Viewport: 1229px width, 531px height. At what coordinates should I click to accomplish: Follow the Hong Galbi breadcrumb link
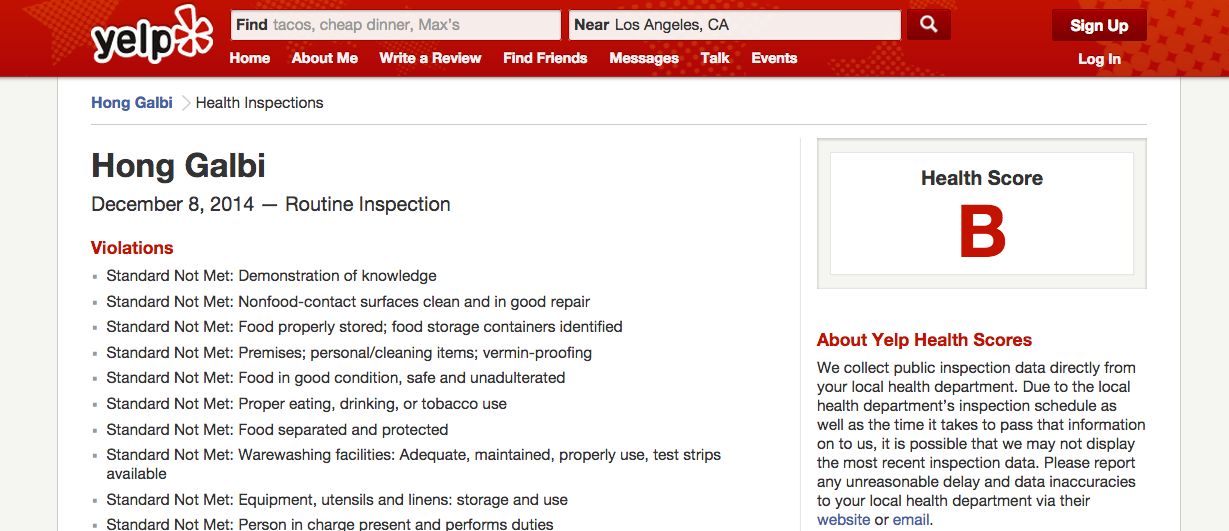click(x=132, y=102)
